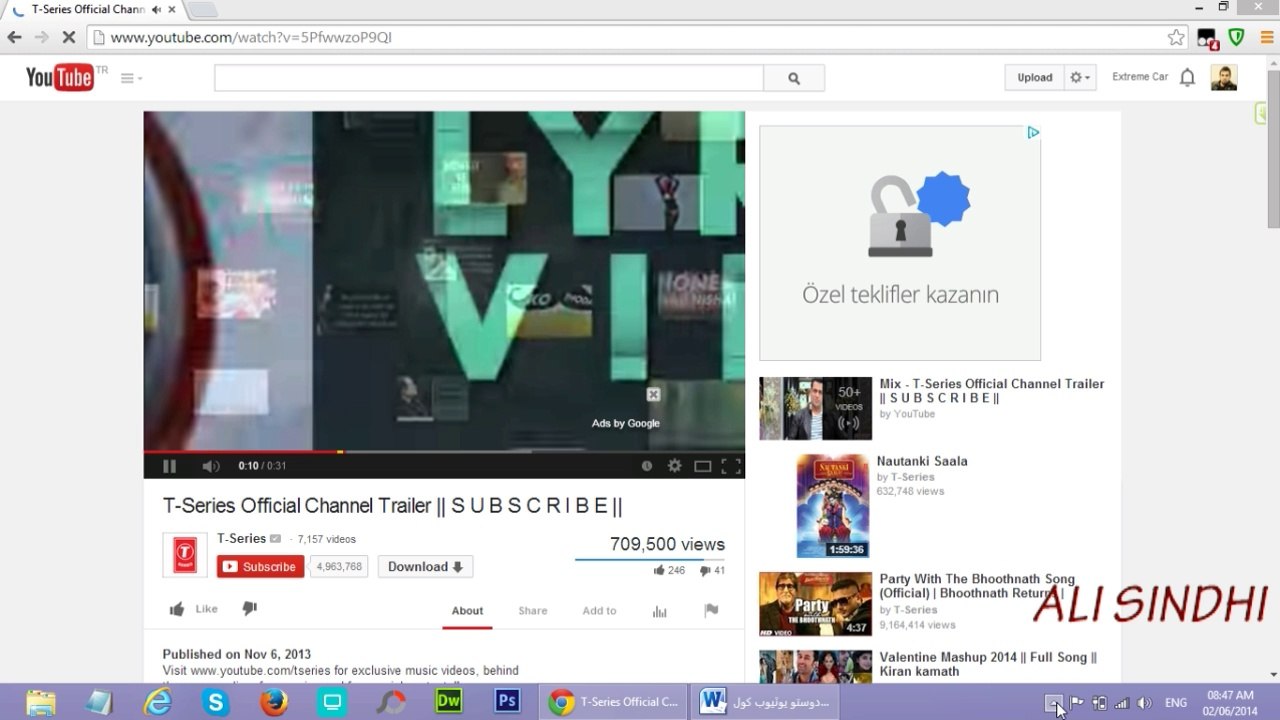
Task: Click the YouTube search field
Action: (x=489, y=78)
